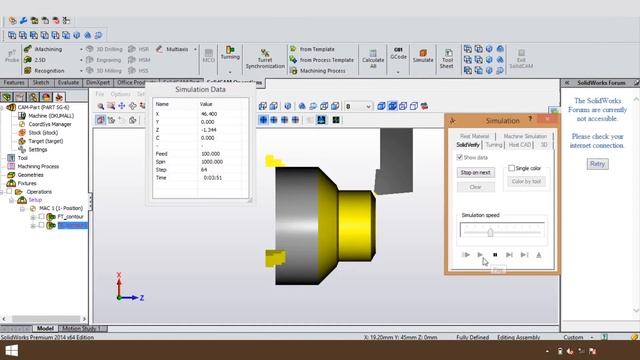Viewport: 640px width, 360px height.
Task: Open the Host CAD simulation tab
Action: pyautogui.click(x=520, y=145)
